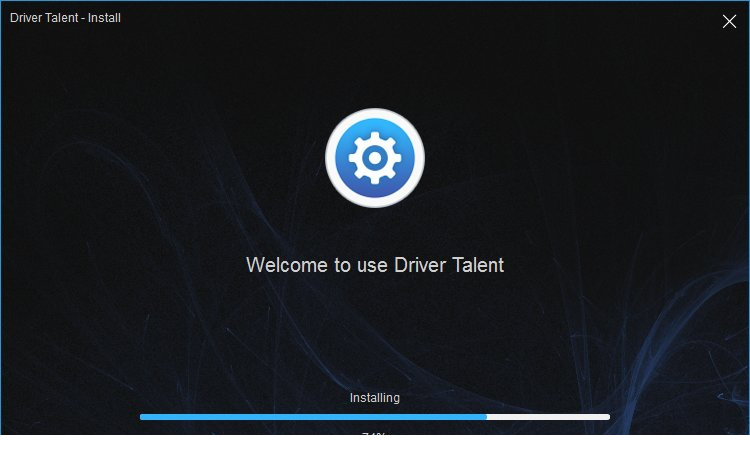Viewport: 750px width, 452px height.
Task: Click the blue filled part of progress bar
Action: [312, 416]
